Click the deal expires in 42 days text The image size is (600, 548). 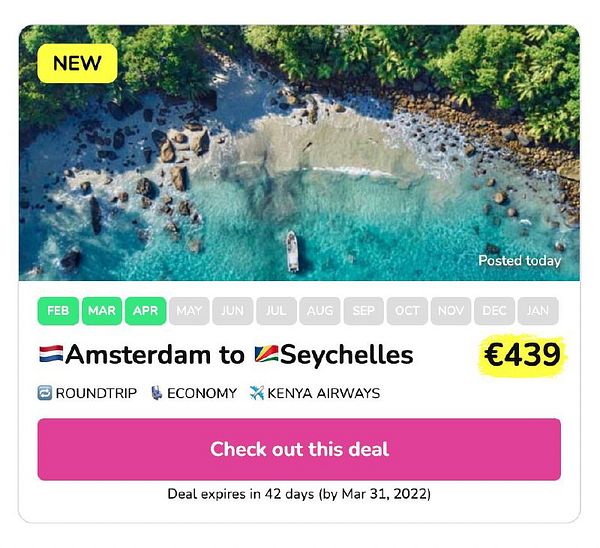pos(299,494)
